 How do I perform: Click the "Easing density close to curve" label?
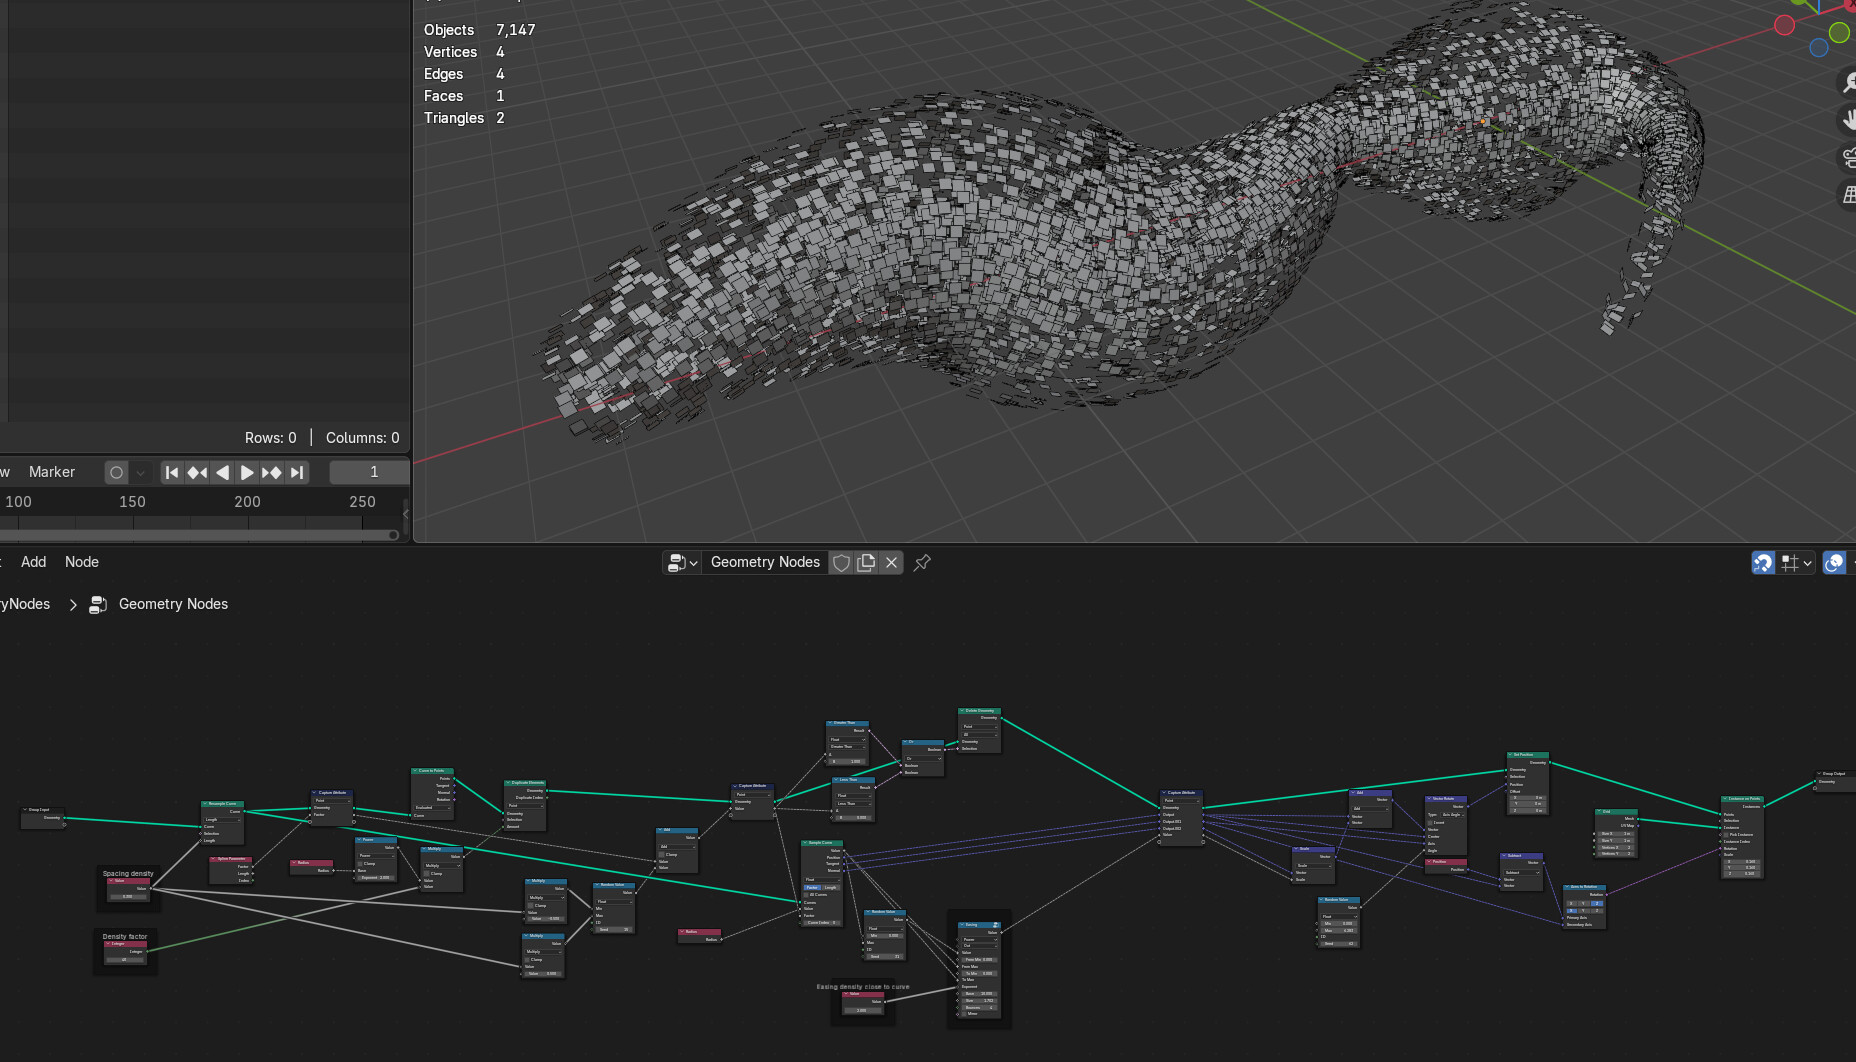pos(863,987)
